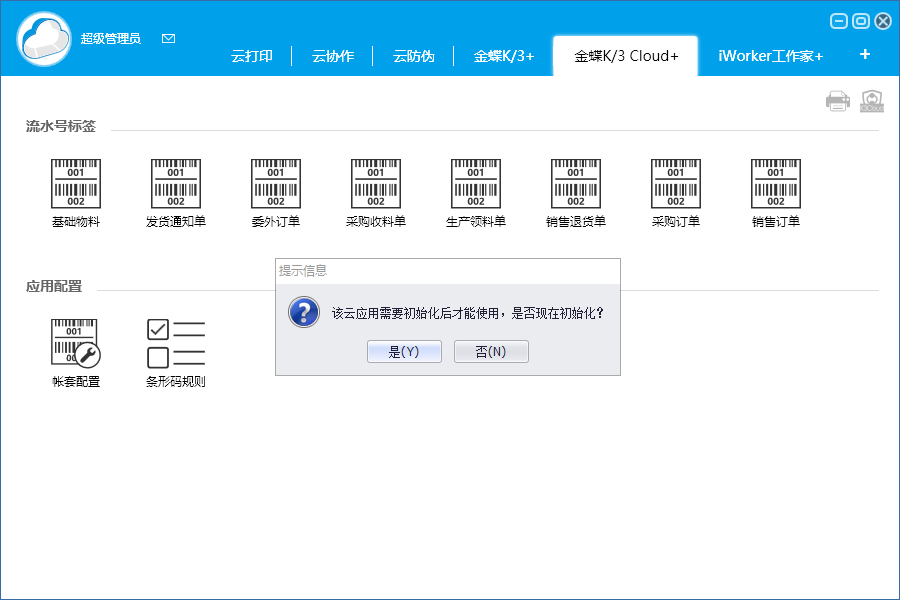This screenshot has height=600, width=900.
Task: Open the 销售退货单 barcode label icon
Action: (576, 184)
